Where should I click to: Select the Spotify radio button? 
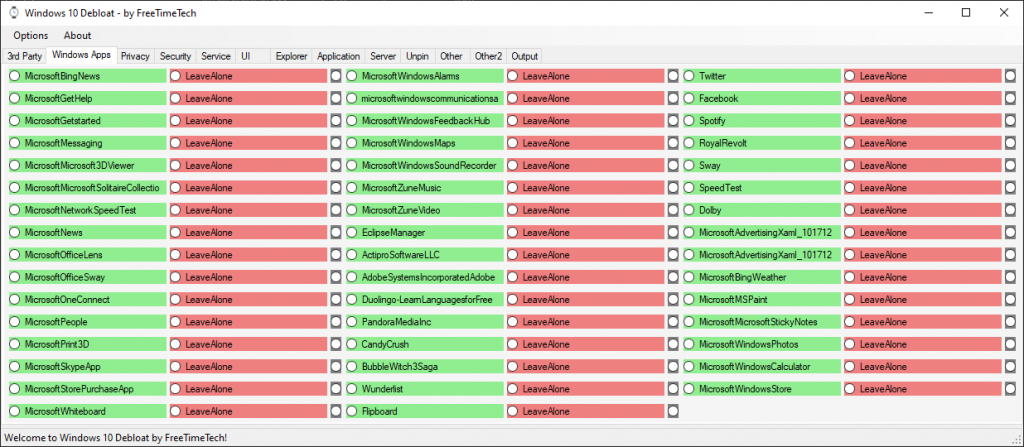(689, 121)
